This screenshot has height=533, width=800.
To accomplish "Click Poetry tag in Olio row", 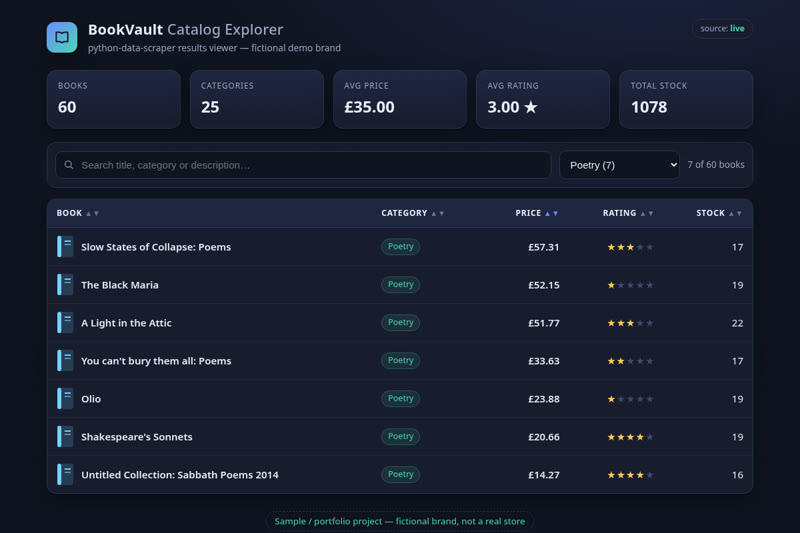I will pos(401,398).
